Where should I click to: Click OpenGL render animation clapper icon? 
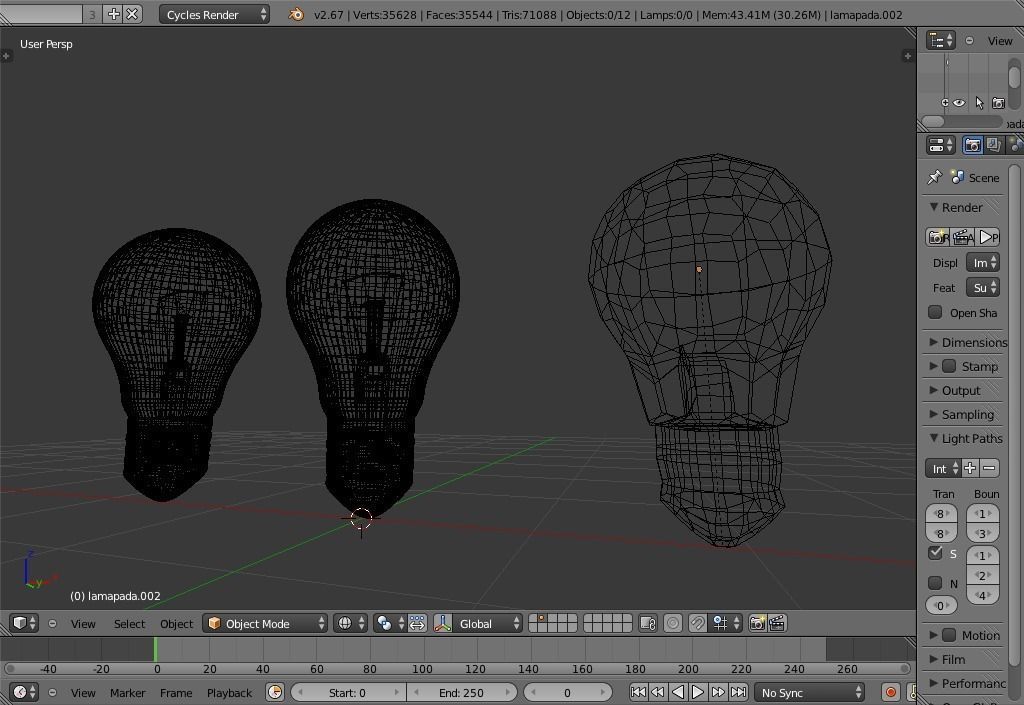pos(777,623)
